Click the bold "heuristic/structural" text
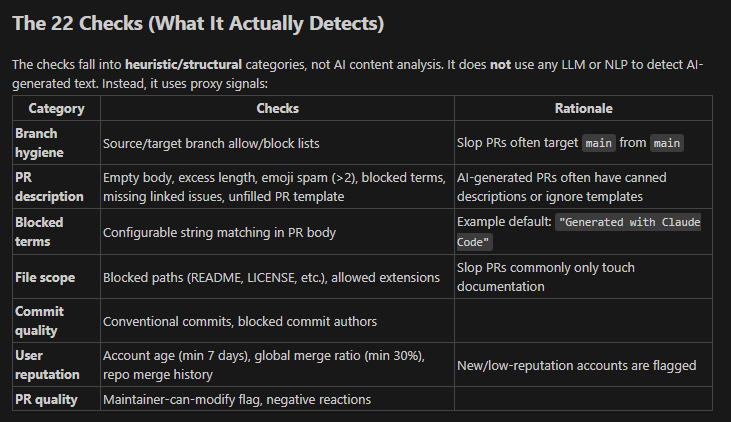 [182, 64]
